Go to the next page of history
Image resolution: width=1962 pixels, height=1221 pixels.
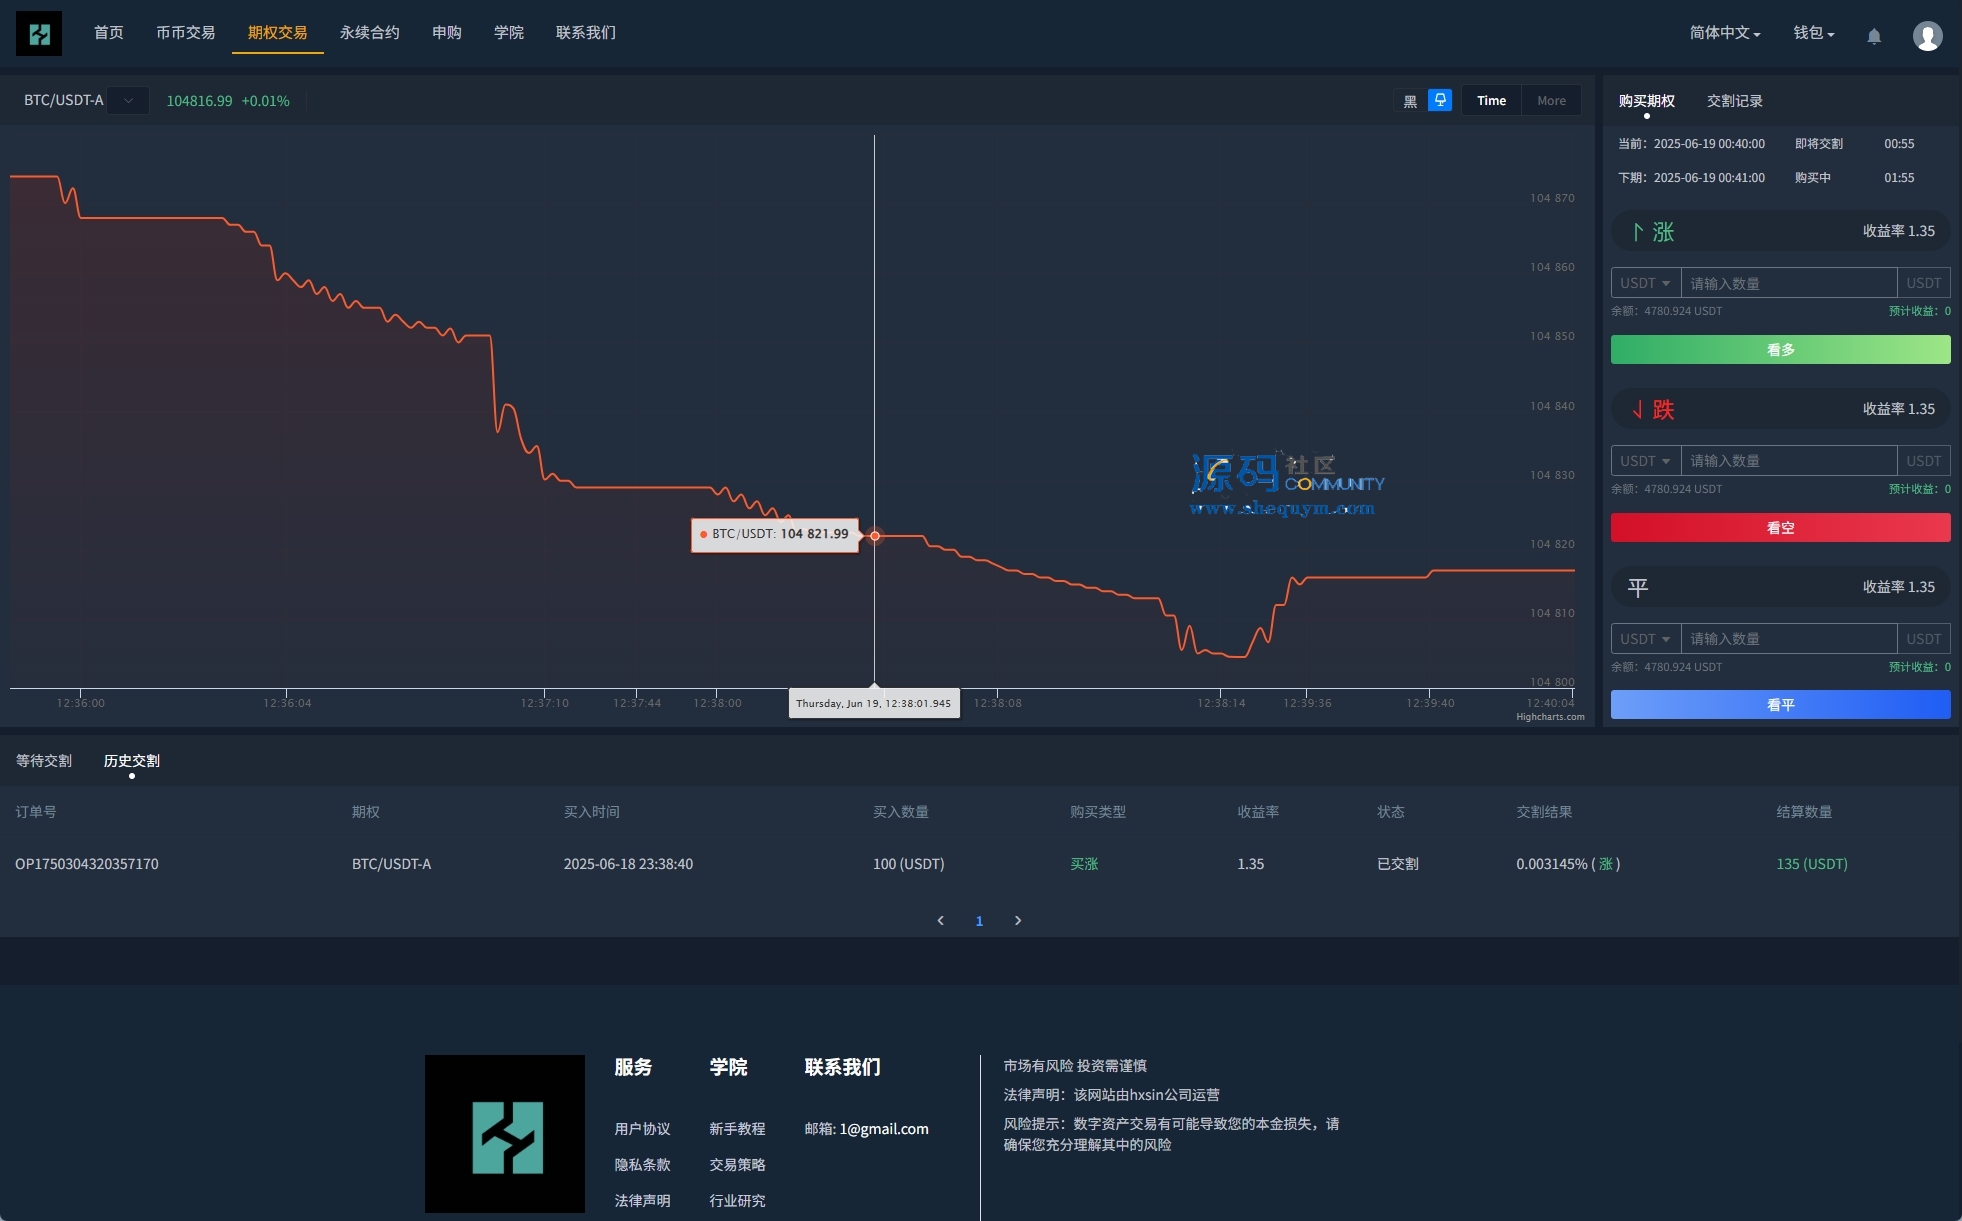point(1018,920)
